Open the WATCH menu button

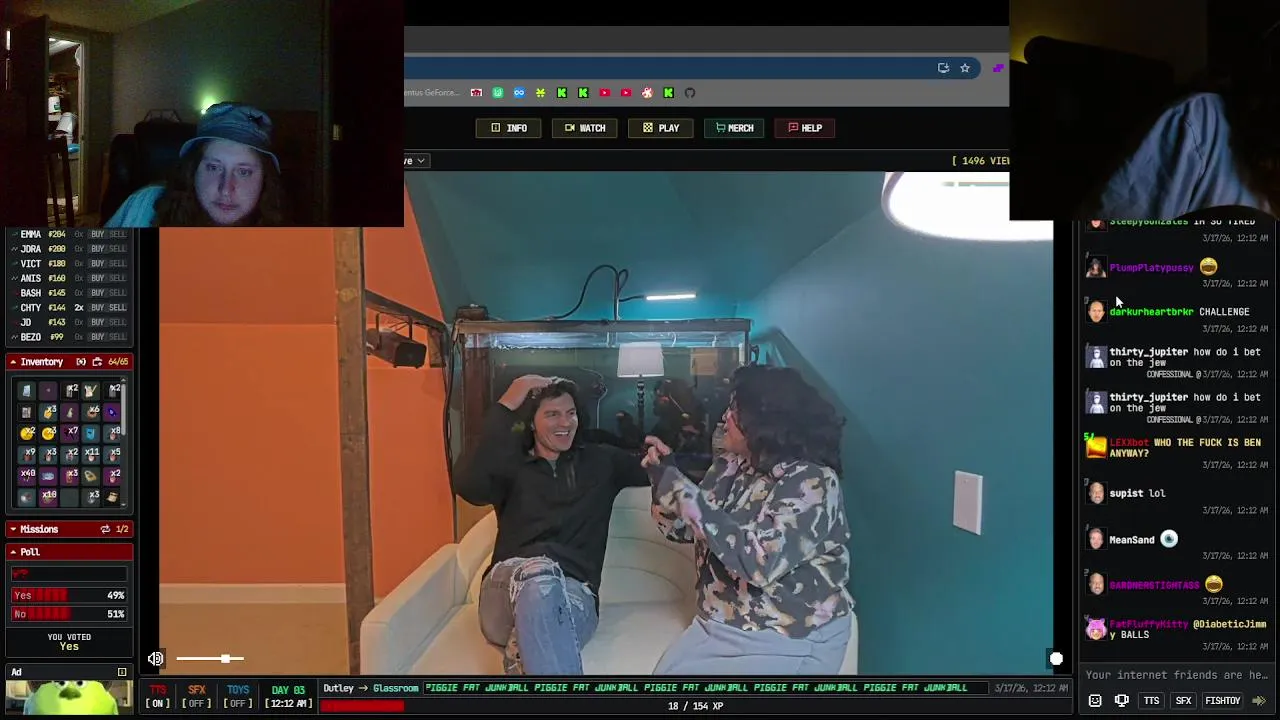[584, 128]
